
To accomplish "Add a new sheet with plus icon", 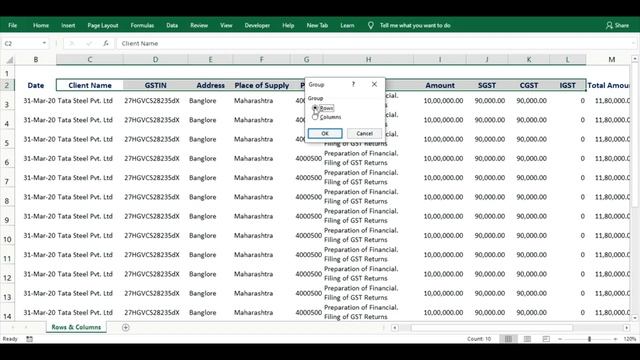I will (126, 327).
